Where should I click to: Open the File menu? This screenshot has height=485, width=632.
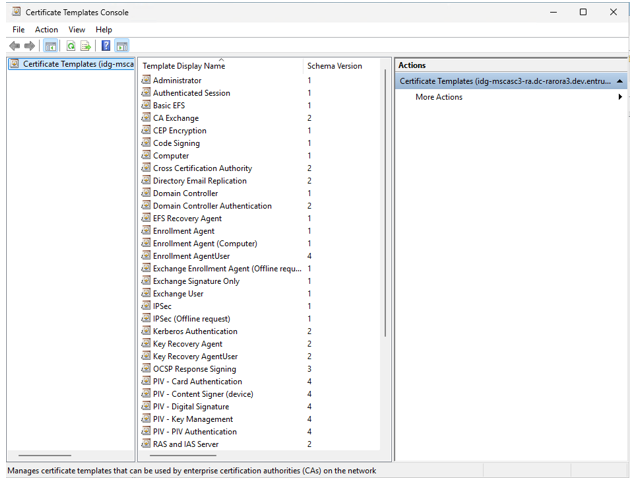tap(18, 30)
